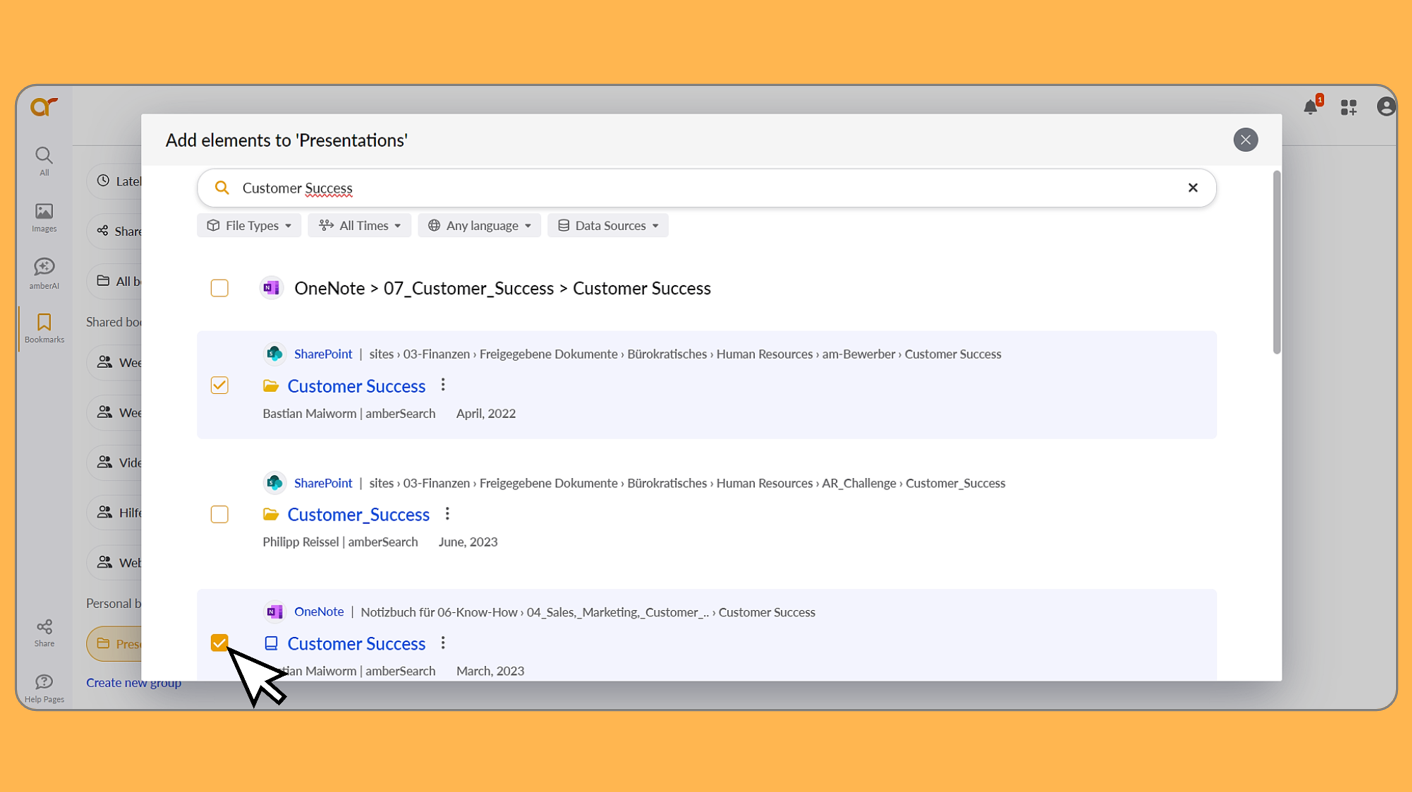Uncheck the March 2023 OneNote Customer Success
This screenshot has height=792, width=1412.
pyautogui.click(x=220, y=643)
